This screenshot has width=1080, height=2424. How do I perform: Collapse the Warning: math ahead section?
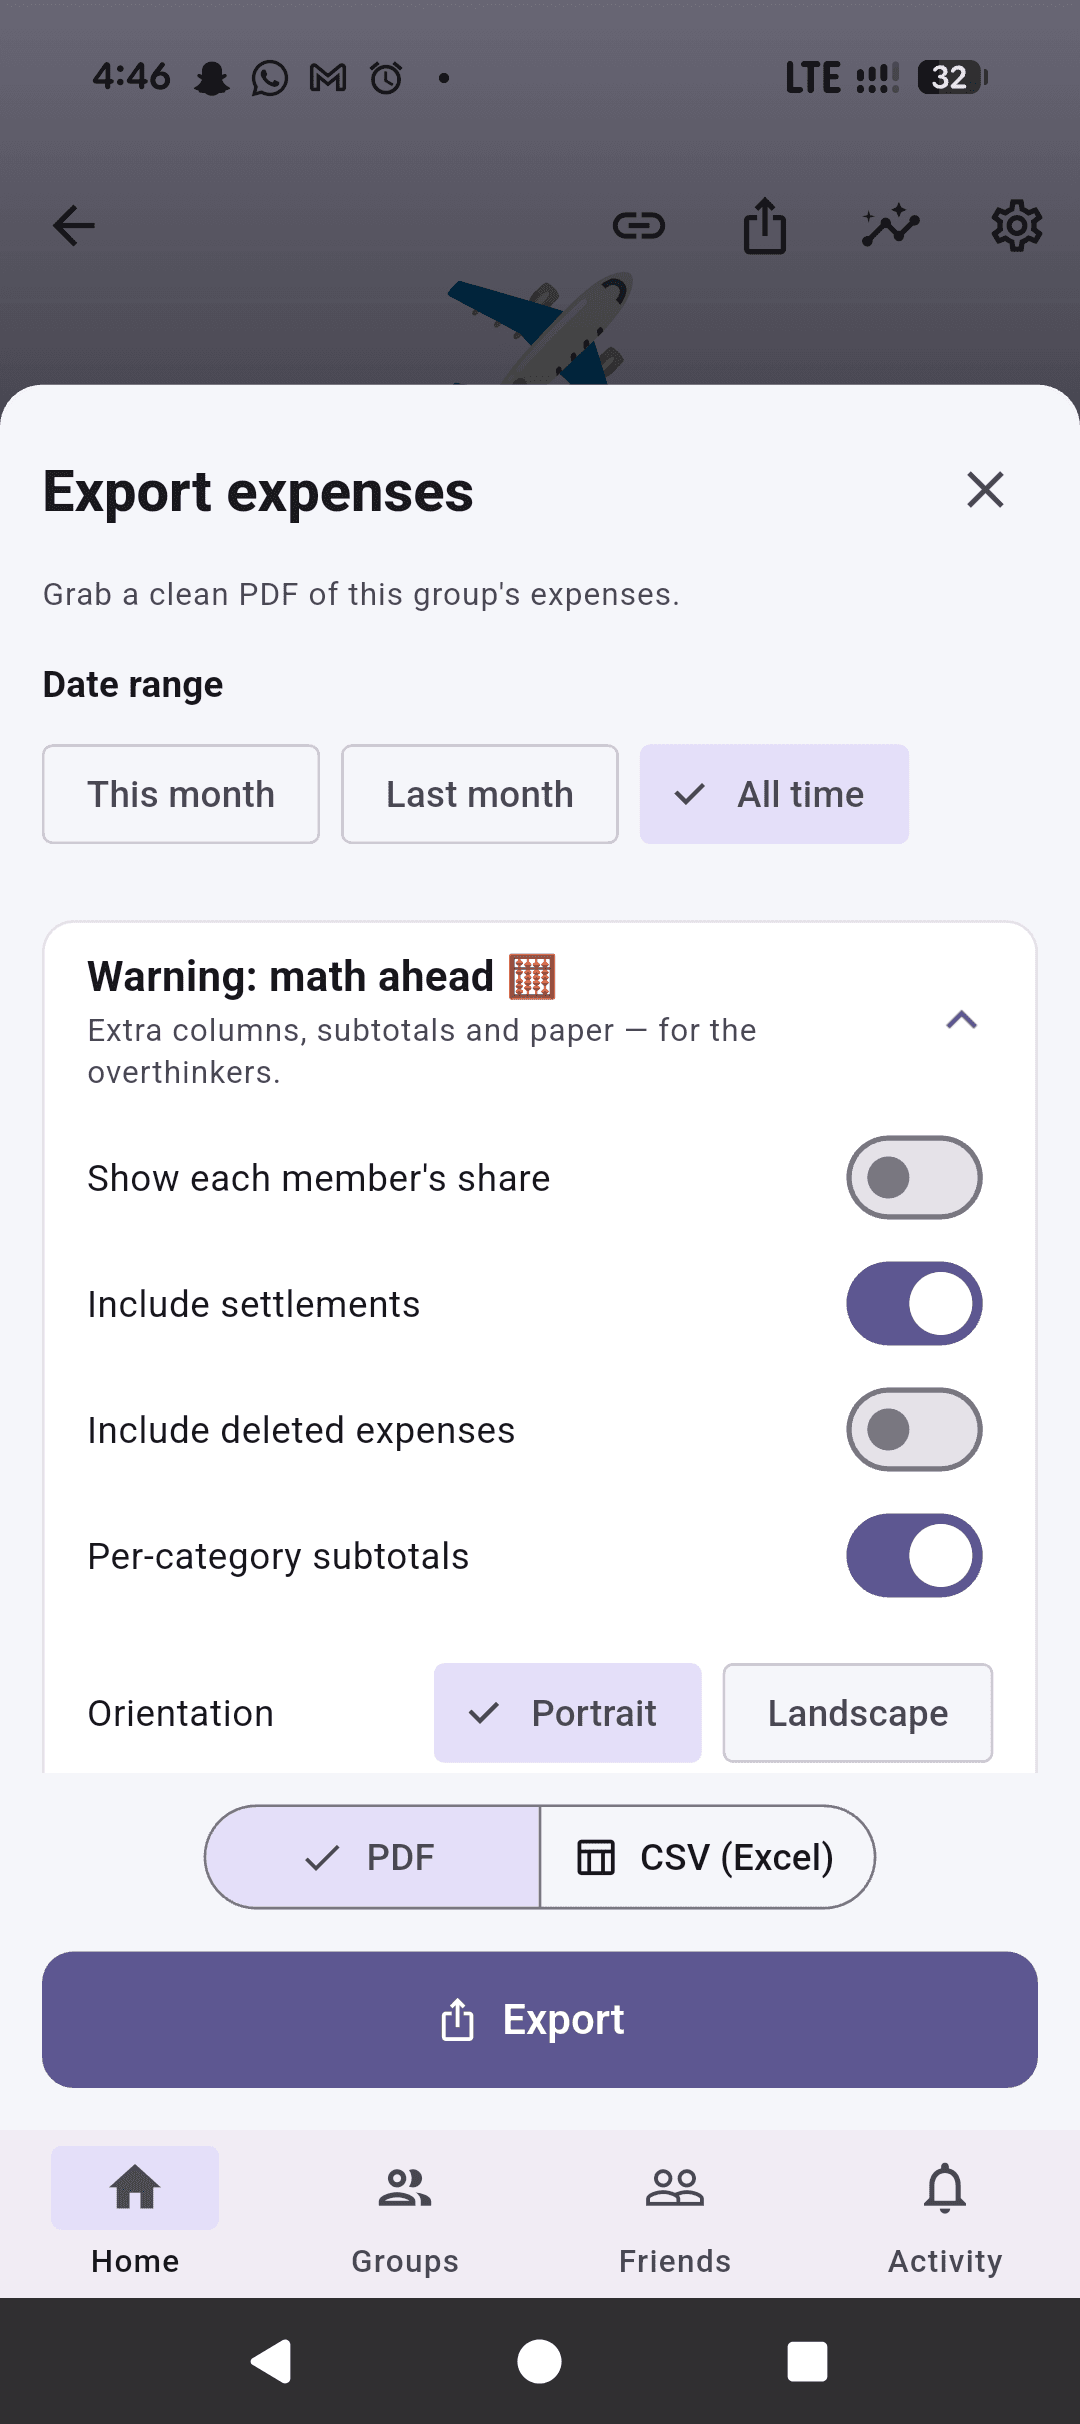[x=962, y=1020]
